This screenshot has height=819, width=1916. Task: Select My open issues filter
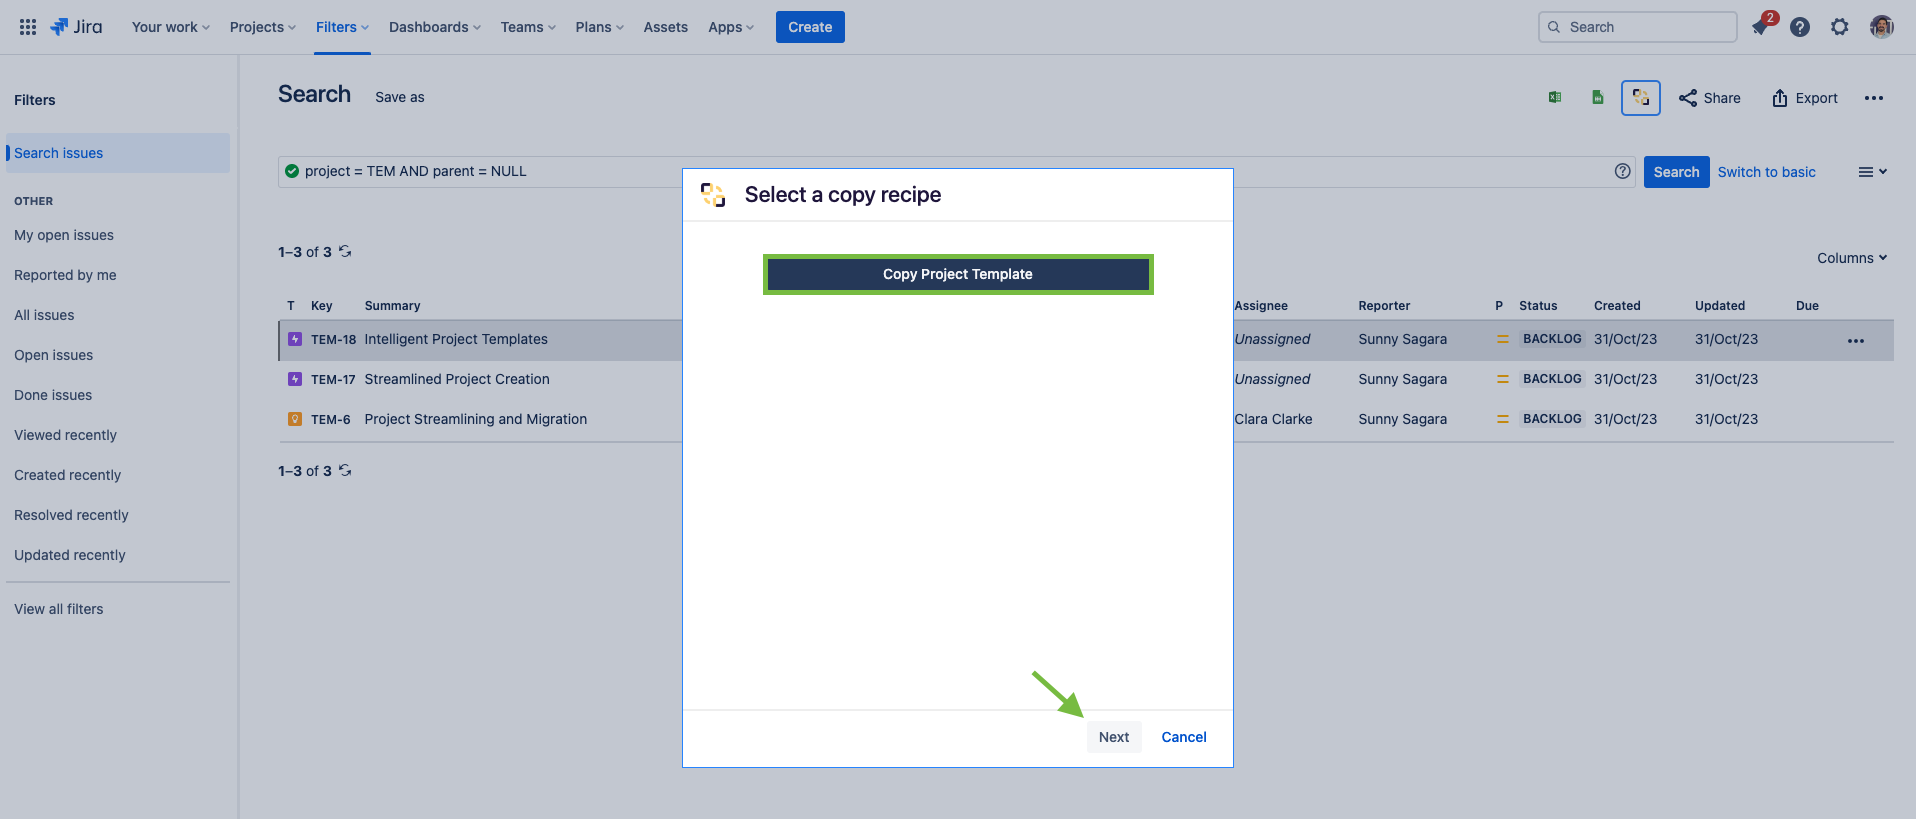(64, 235)
